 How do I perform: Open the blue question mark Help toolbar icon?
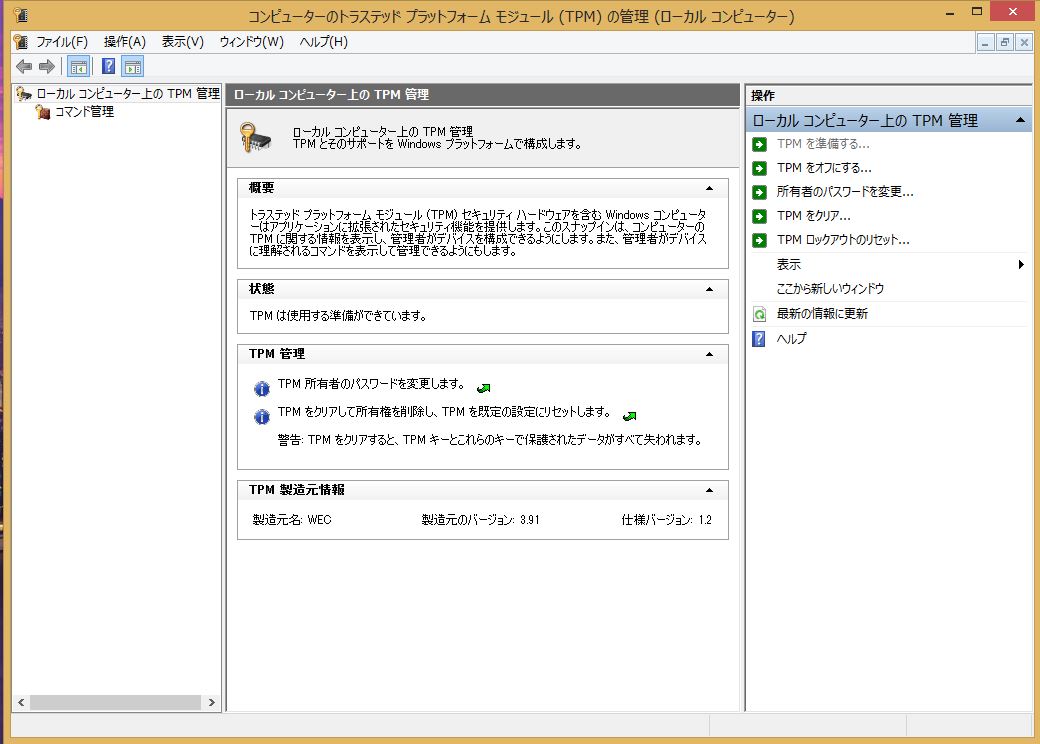[109, 66]
